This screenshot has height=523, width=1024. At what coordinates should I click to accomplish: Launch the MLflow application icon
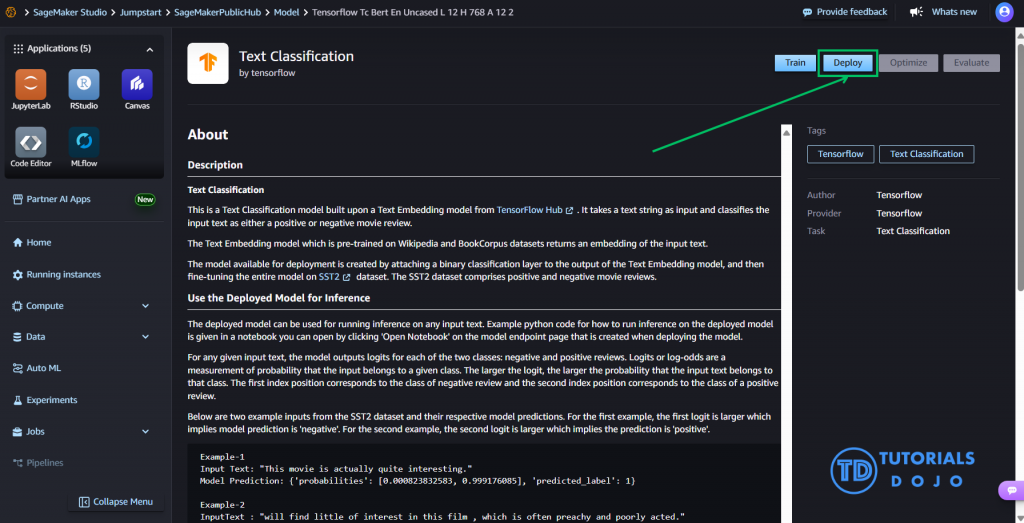84,141
